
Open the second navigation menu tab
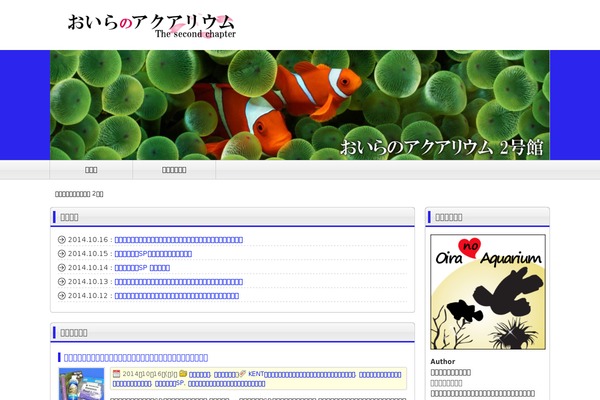174,170
